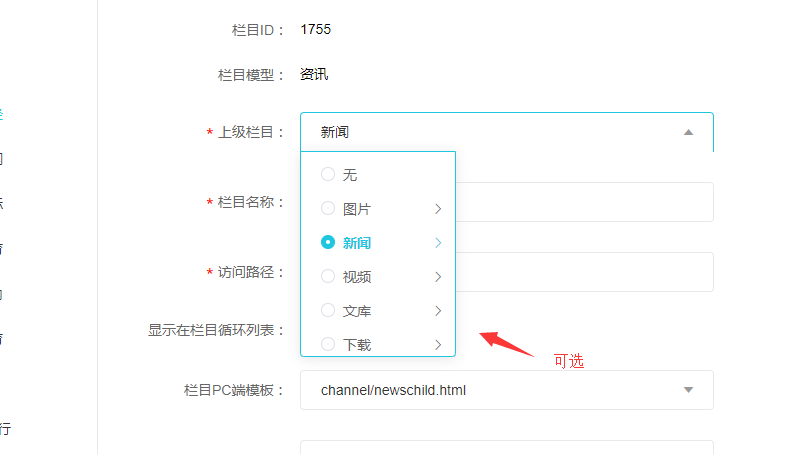Image resolution: width=799 pixels, height=454 pixels.
Task: Expand the 下载 submenu arrow
Action: coord(438,344)
